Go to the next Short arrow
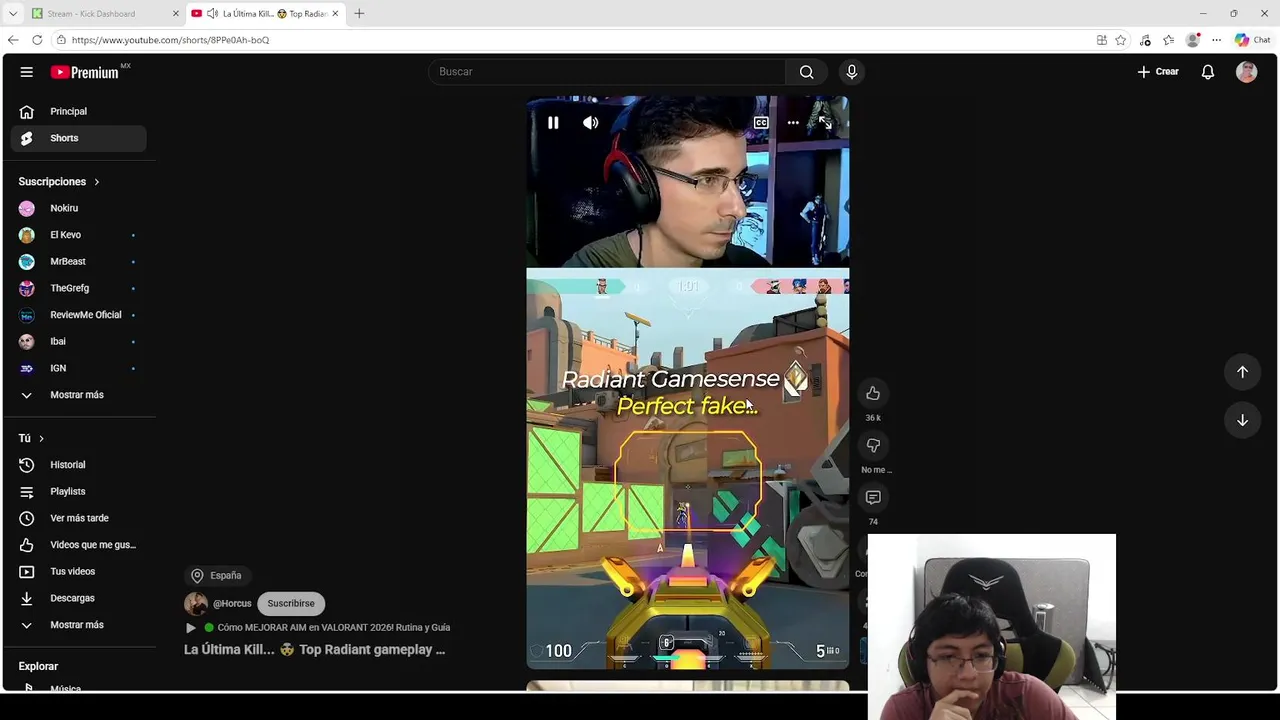 pos(1242,420)
